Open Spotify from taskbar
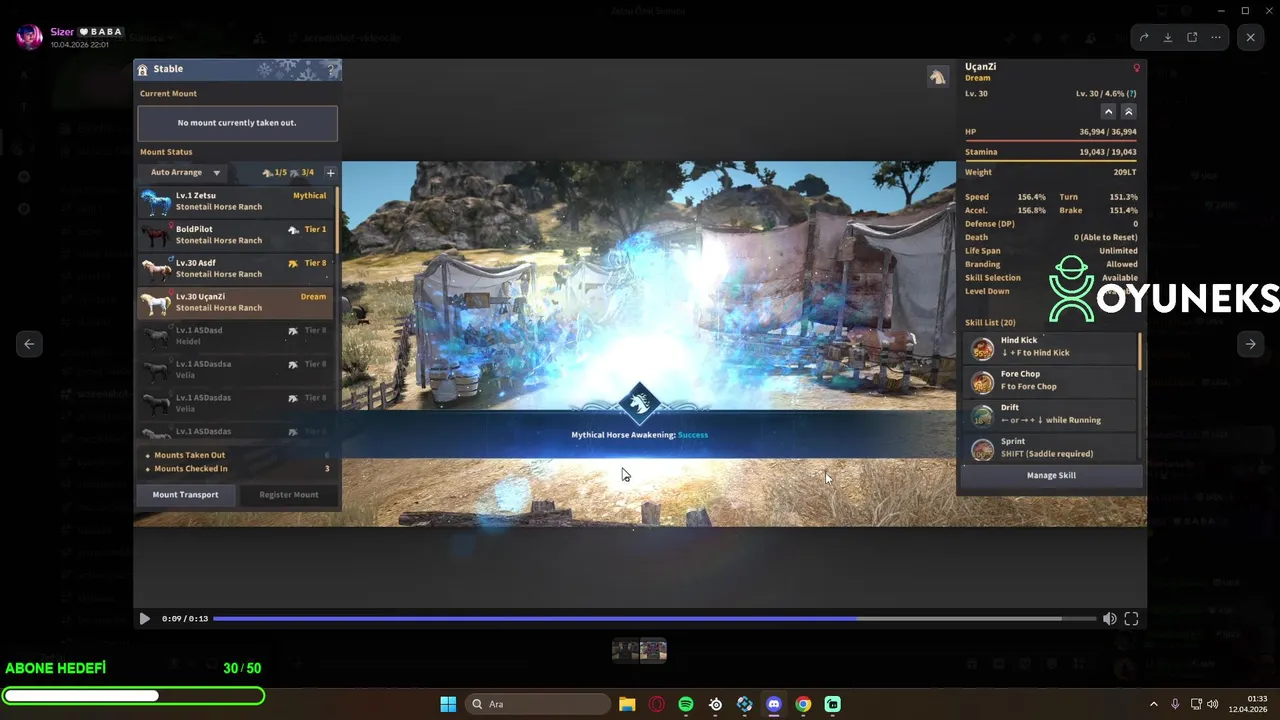The width and height of the screenshot is (1280, 720). click(x=686, y=704)
